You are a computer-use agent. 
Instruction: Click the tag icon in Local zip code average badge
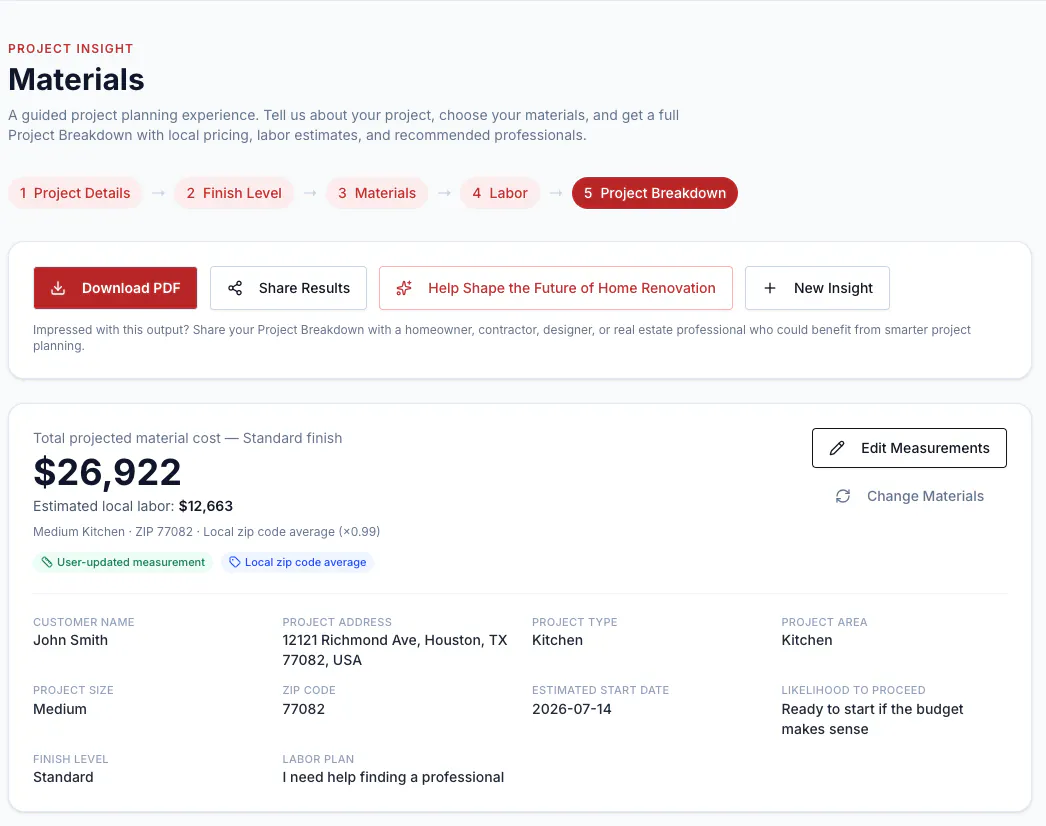[235, 562]
